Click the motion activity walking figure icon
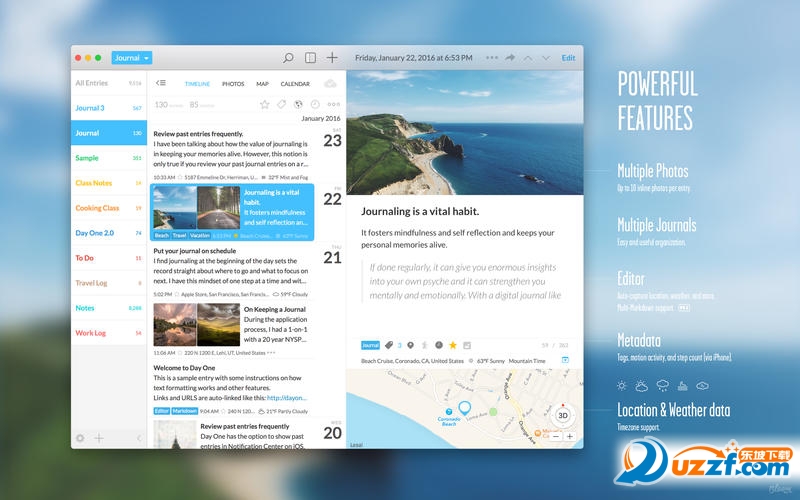 tap(424, 345)
